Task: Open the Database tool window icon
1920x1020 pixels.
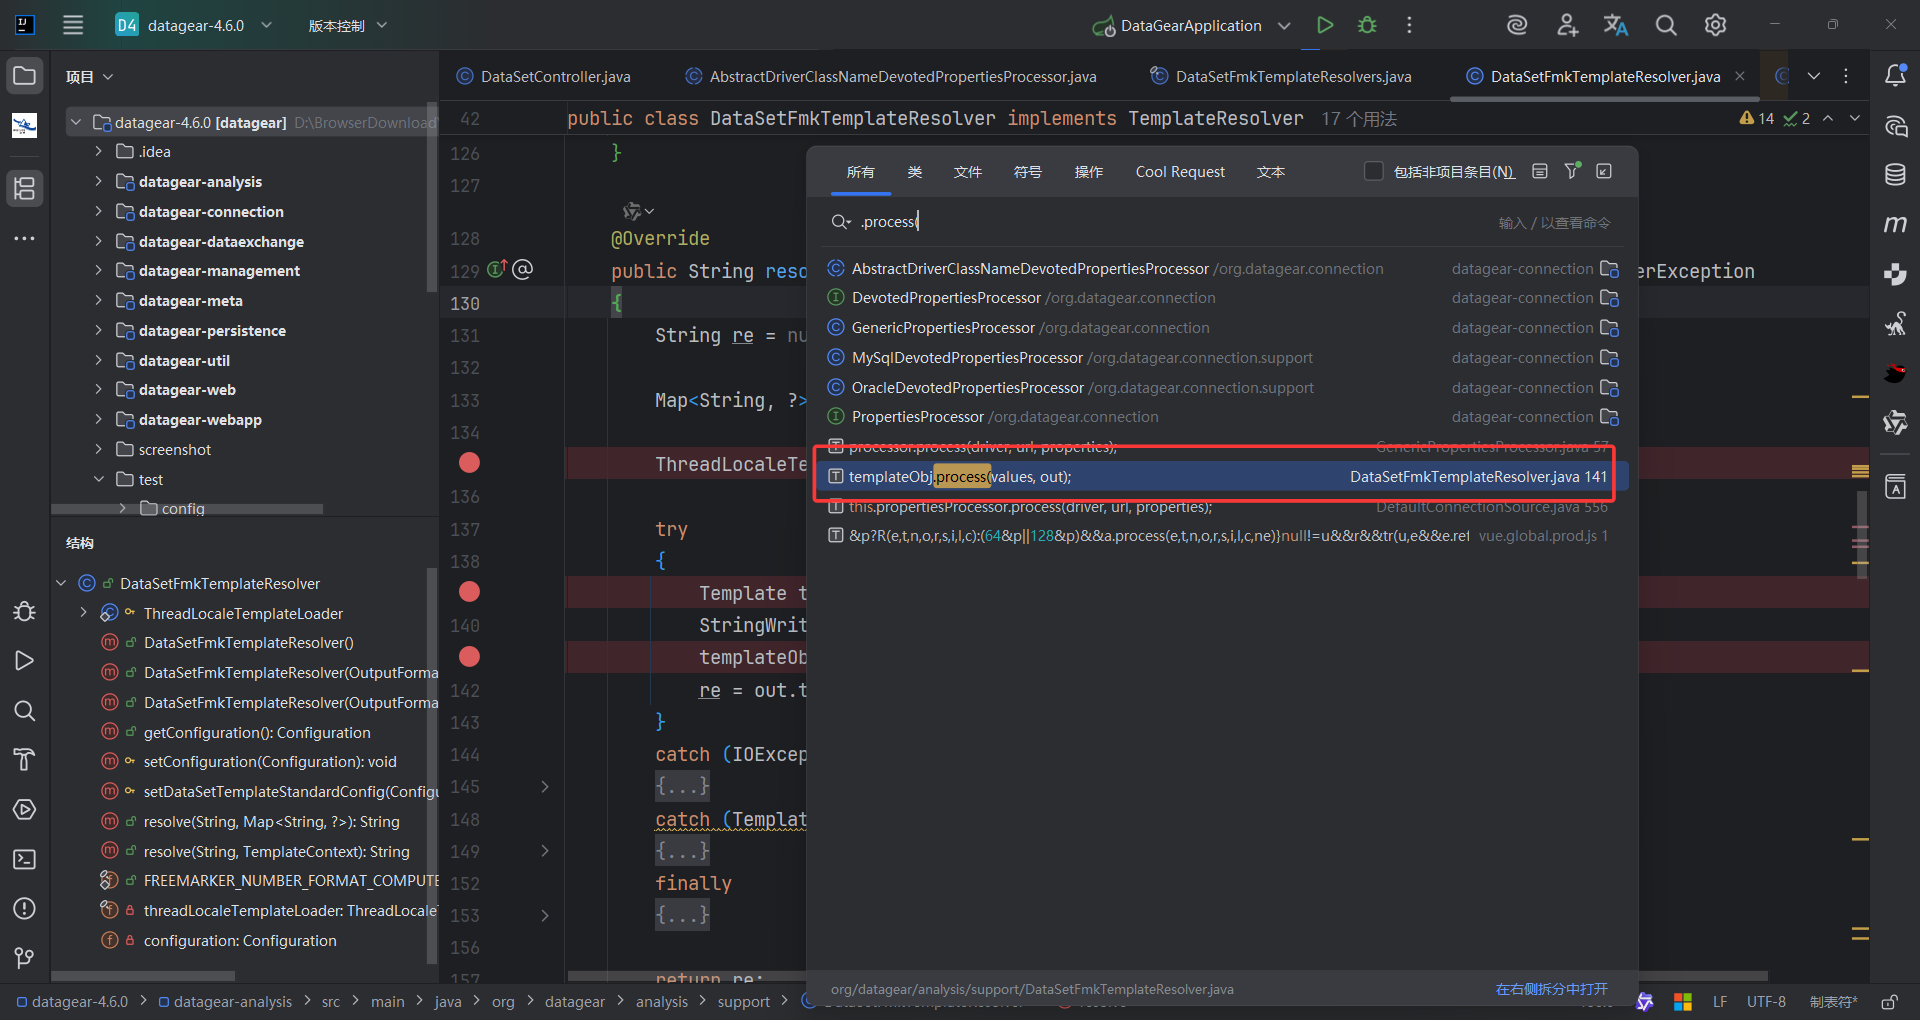Action: 1895,175
